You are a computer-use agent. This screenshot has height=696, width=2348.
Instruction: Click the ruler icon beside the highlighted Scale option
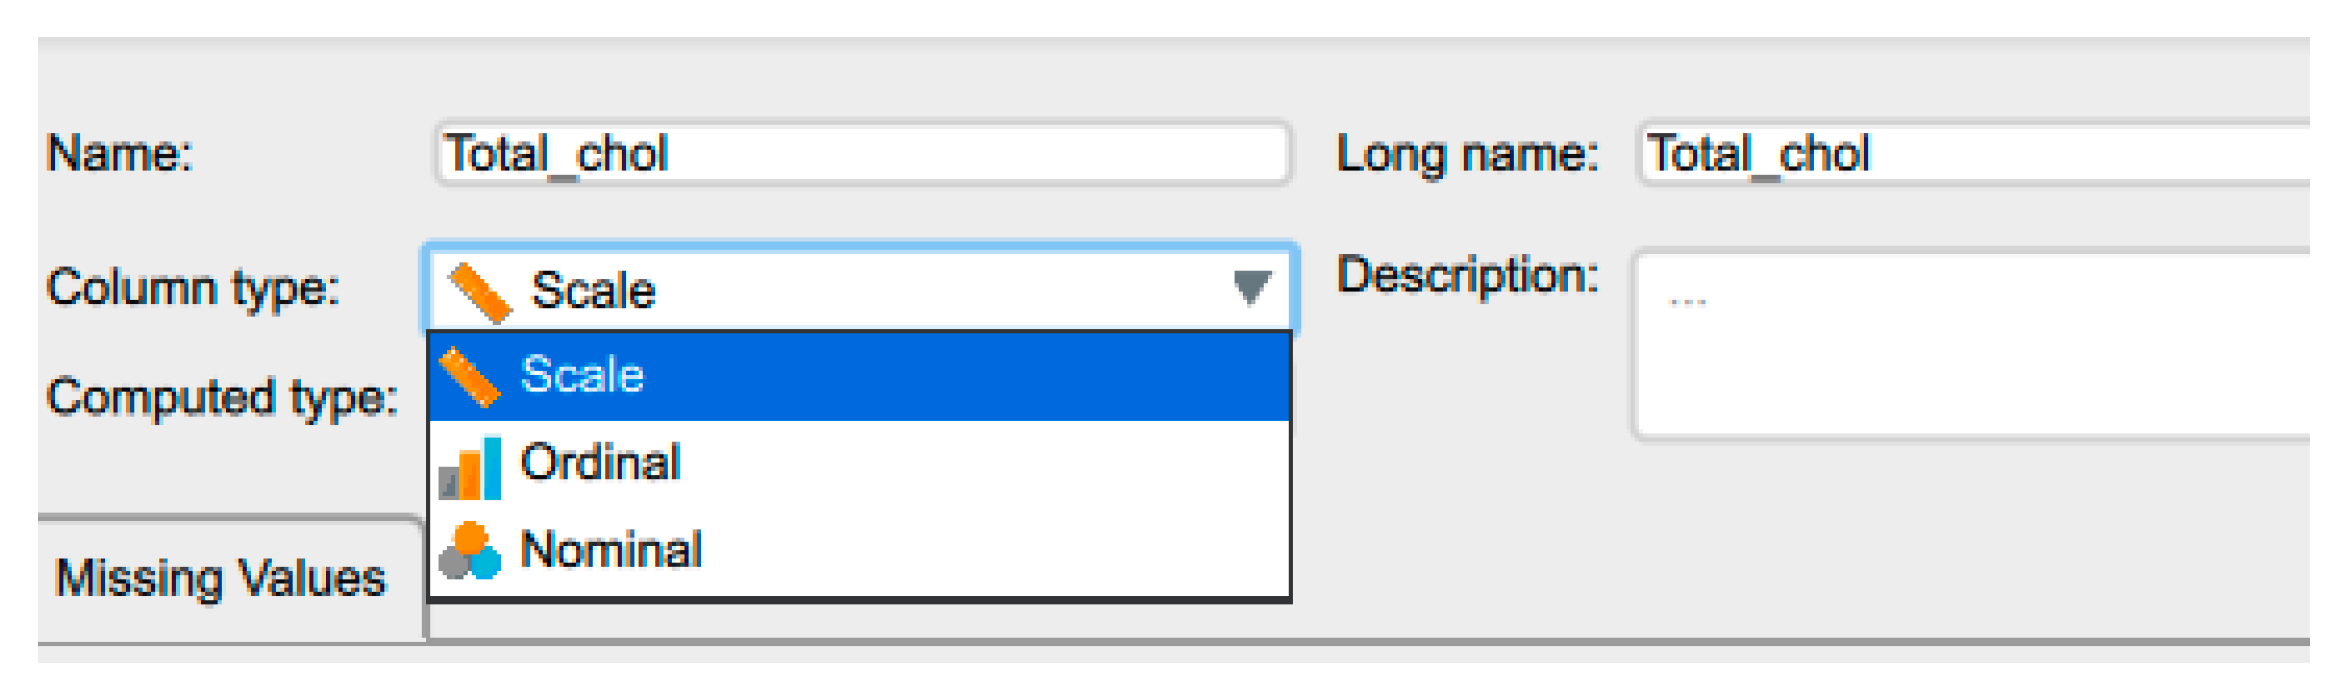[x=469, y=377]
